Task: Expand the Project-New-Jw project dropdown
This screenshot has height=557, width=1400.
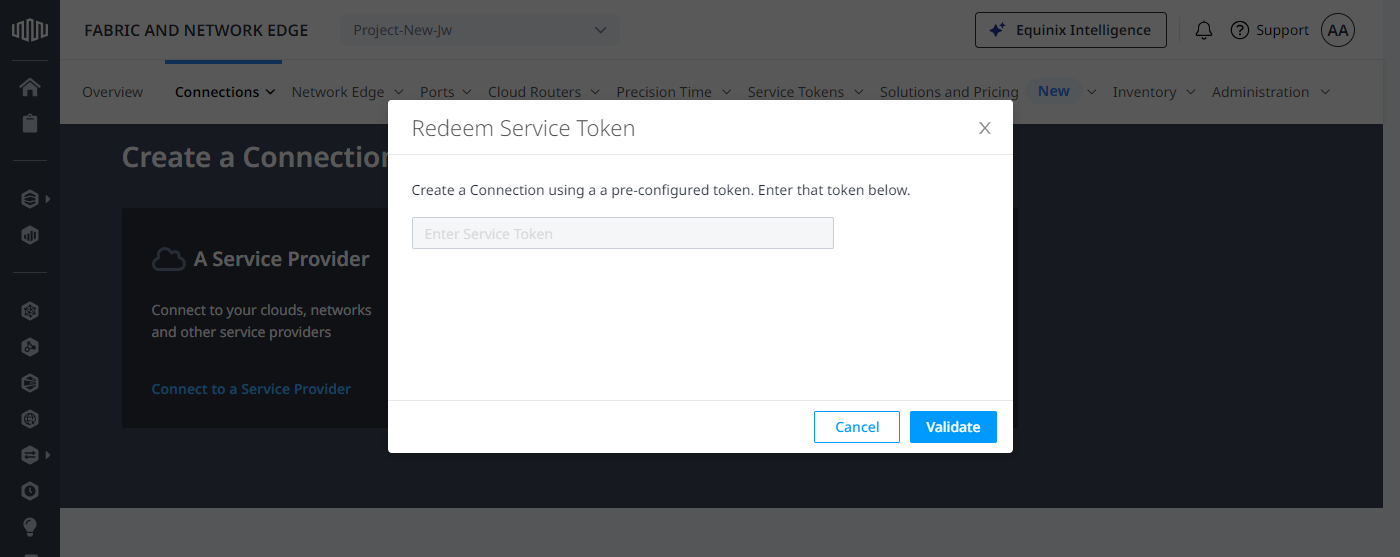Action: [x=480, y=30]
